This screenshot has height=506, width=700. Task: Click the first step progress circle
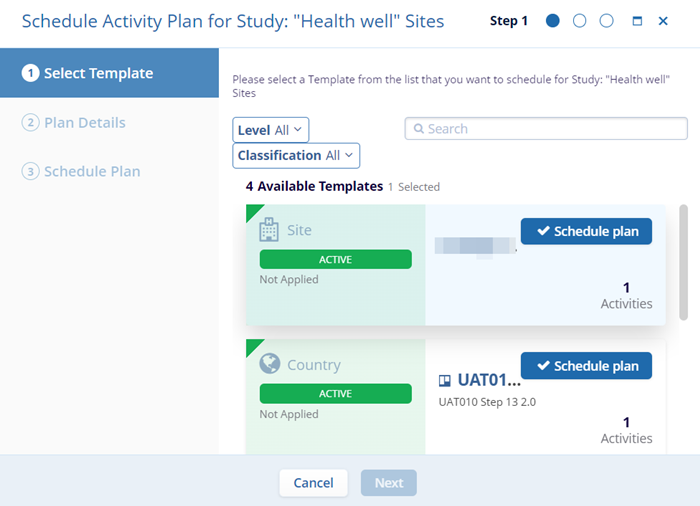point(553,21)
